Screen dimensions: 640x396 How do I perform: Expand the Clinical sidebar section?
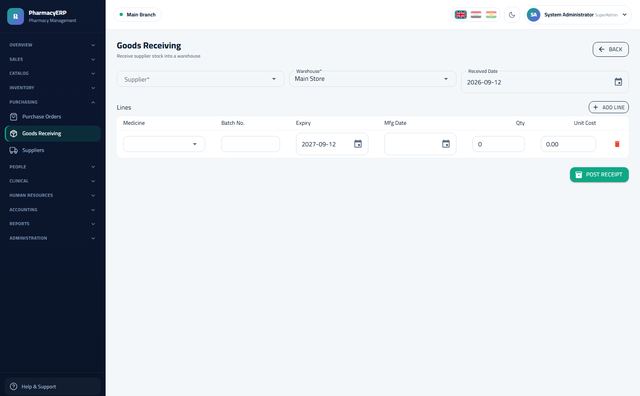[x=52, y=181]
